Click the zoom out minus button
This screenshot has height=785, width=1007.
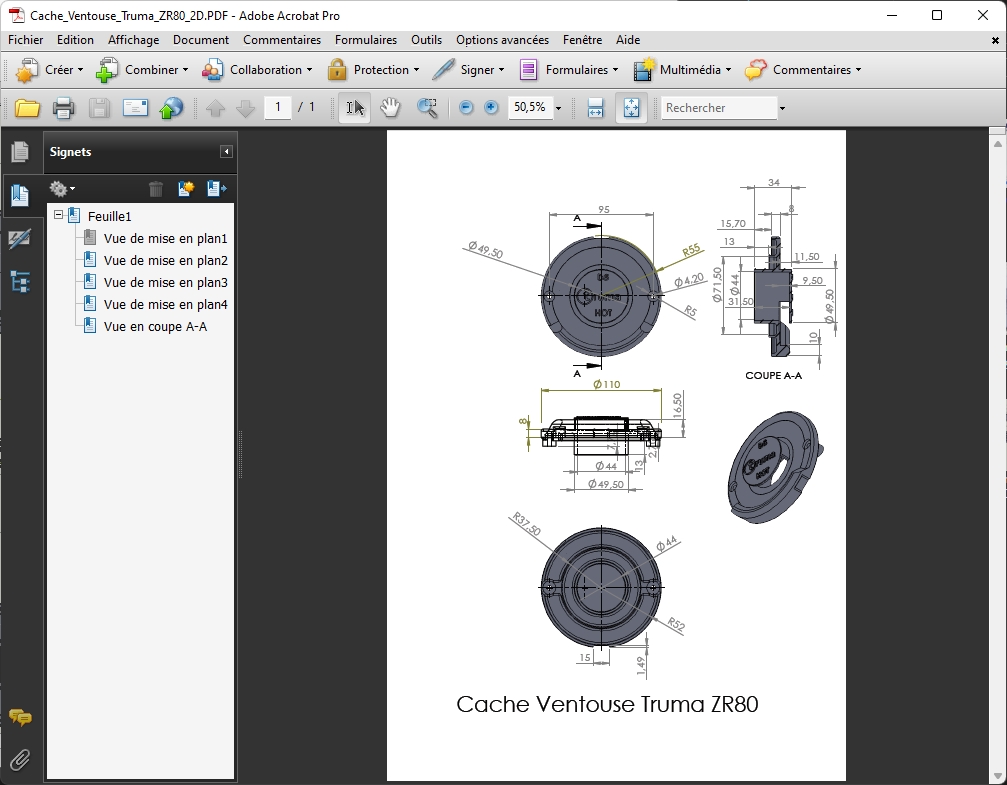[466, 108]
